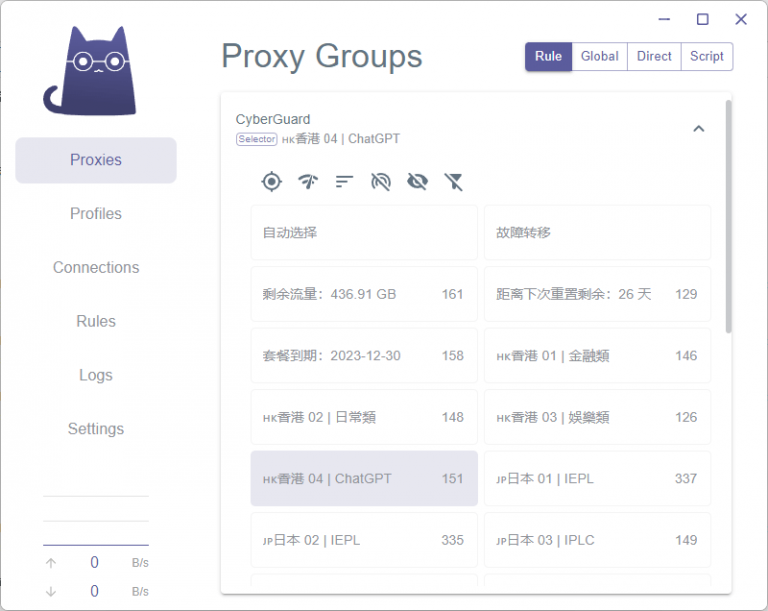Go to the Settings page

click(96, 429)
